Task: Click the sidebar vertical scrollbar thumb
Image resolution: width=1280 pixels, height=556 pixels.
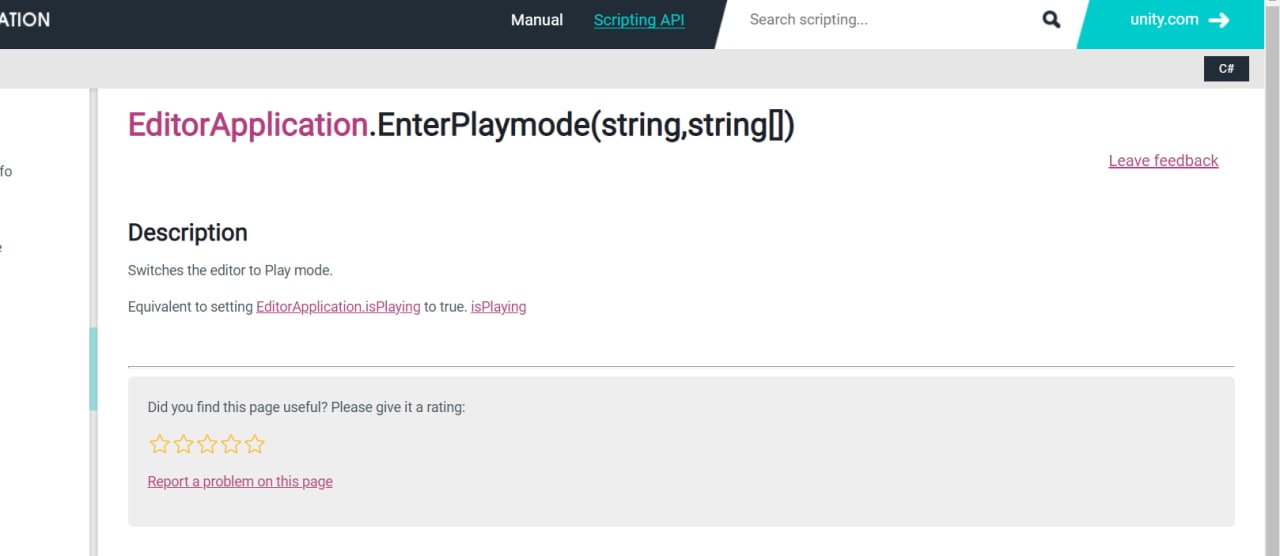Action: click(94, 369)
